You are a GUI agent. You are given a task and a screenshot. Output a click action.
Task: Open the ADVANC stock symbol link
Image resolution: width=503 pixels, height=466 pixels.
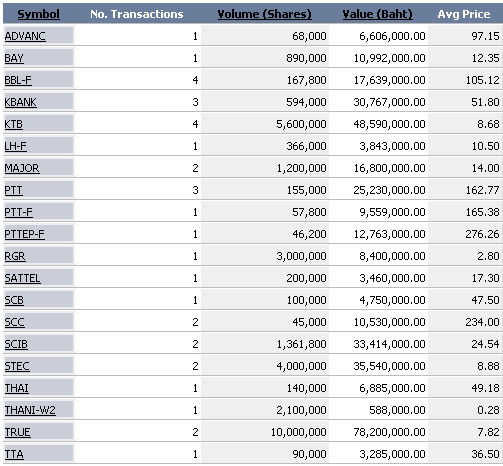pos(25,36)
